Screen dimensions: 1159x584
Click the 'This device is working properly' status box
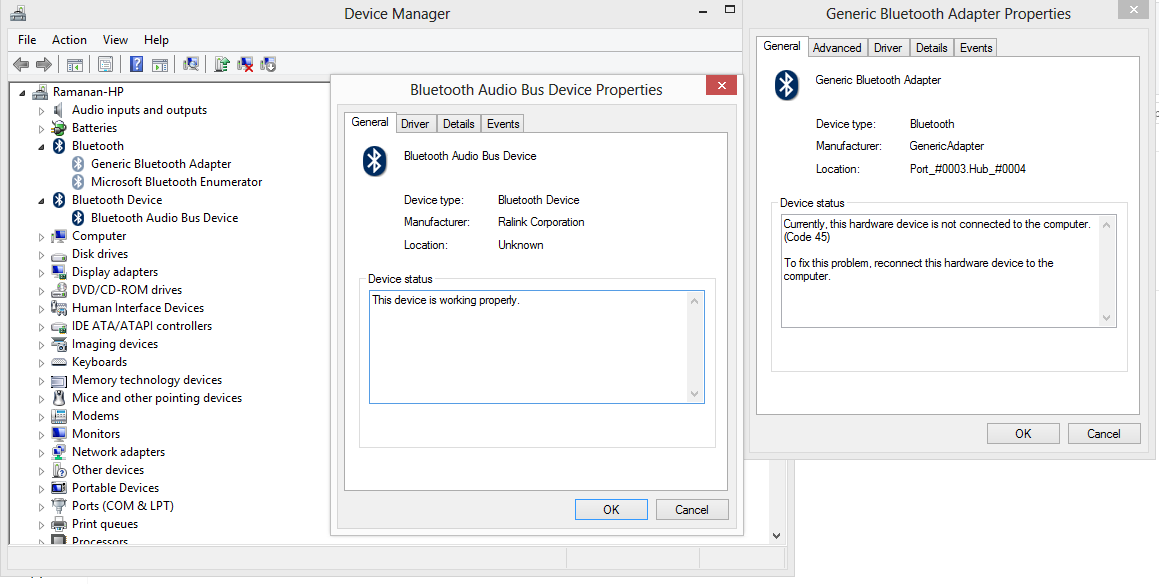[x=537, y=347]
